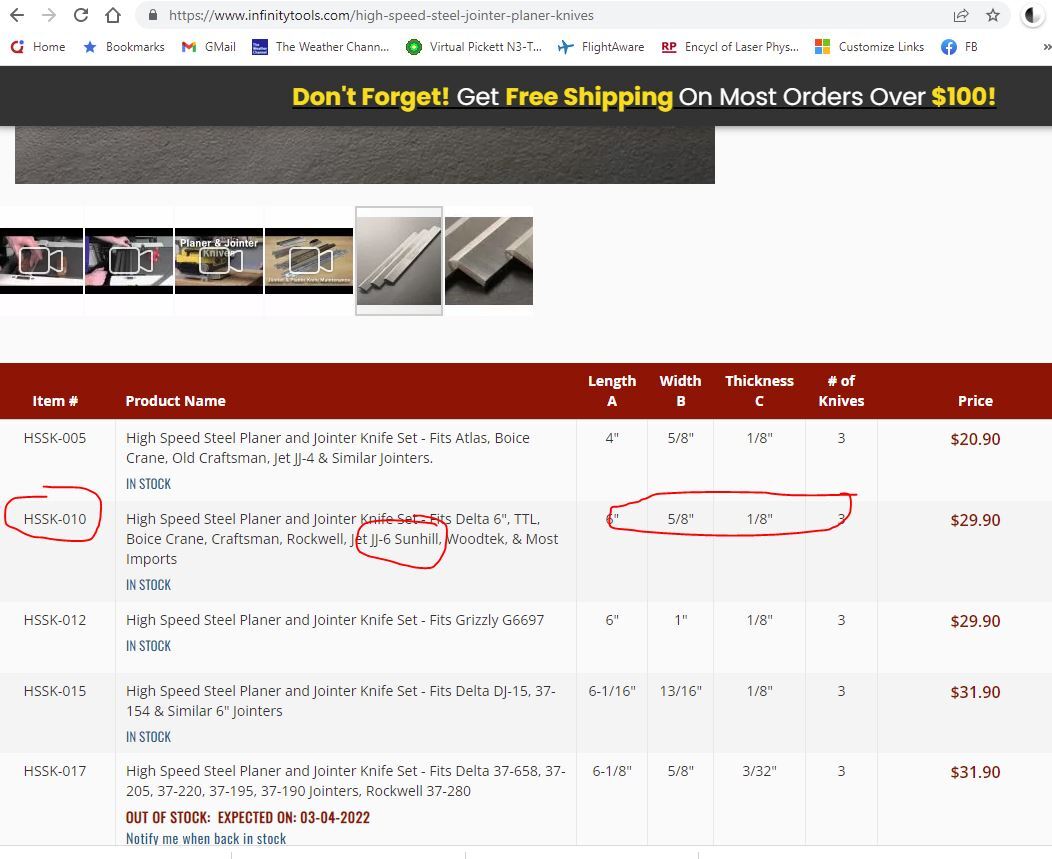The image size is (1052, 859).
Task: Reload the page with the refresh icon
Action: (x=81, y=15)
